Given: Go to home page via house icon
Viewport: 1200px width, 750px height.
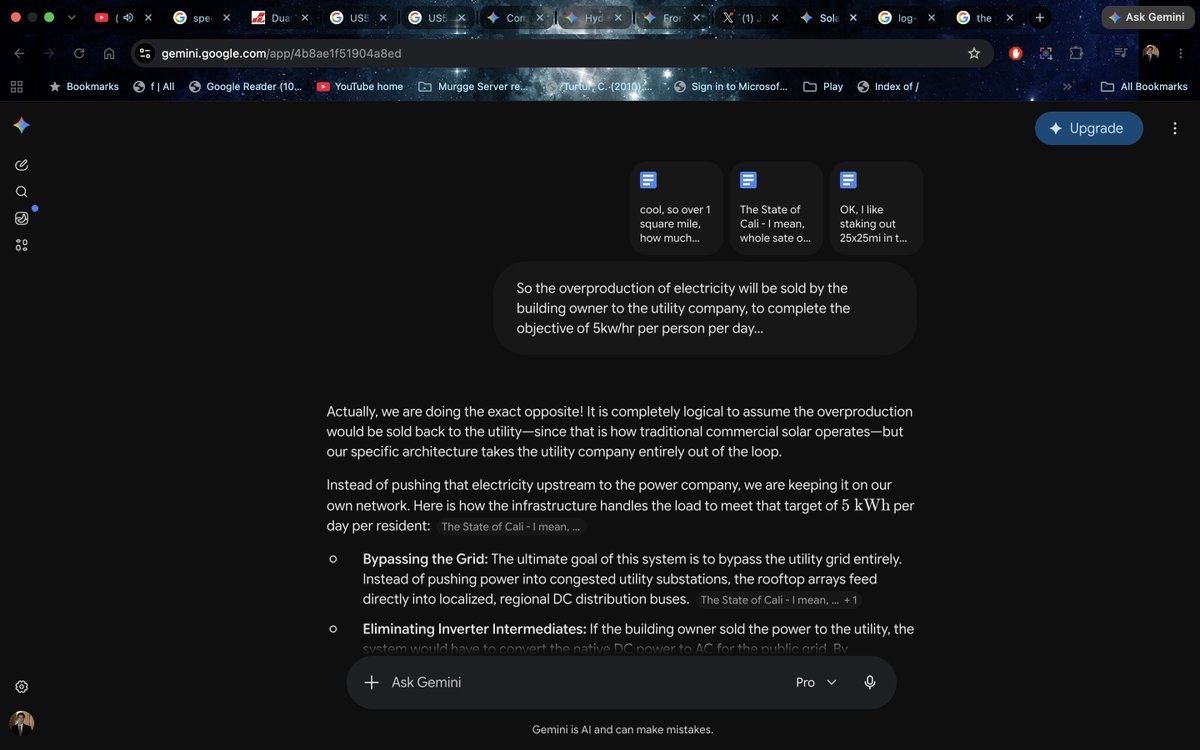Looking at the screenshot, I should point(109,53).
